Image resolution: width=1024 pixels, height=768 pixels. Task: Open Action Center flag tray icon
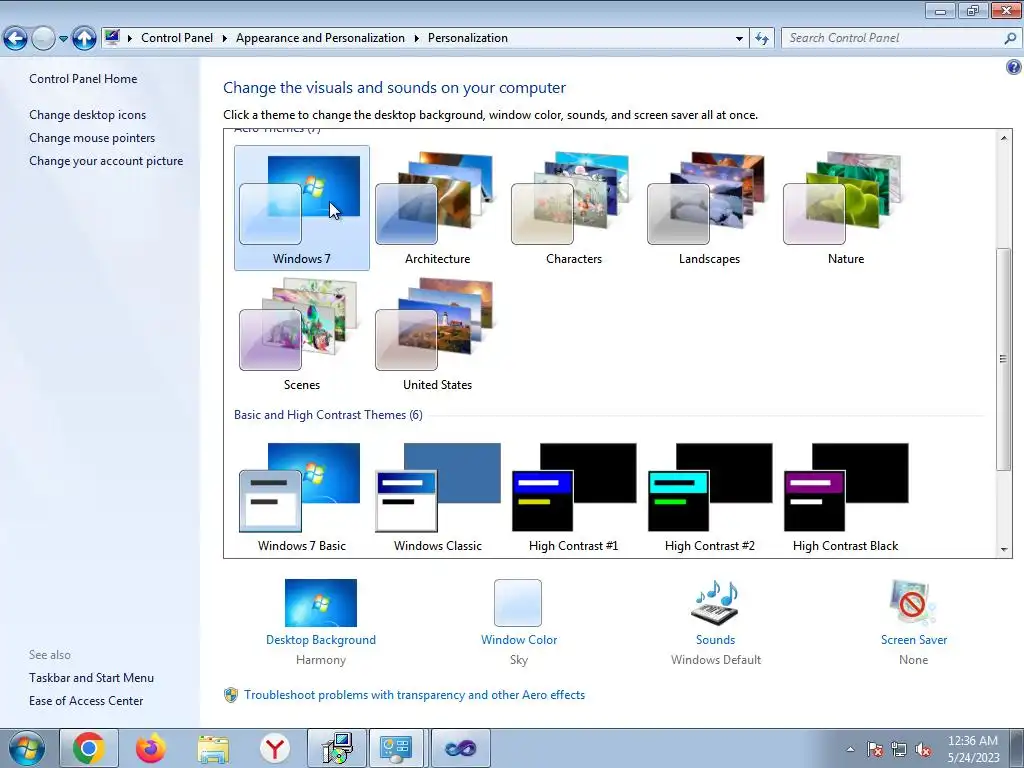pyautogui.click(x=875, y=749)
